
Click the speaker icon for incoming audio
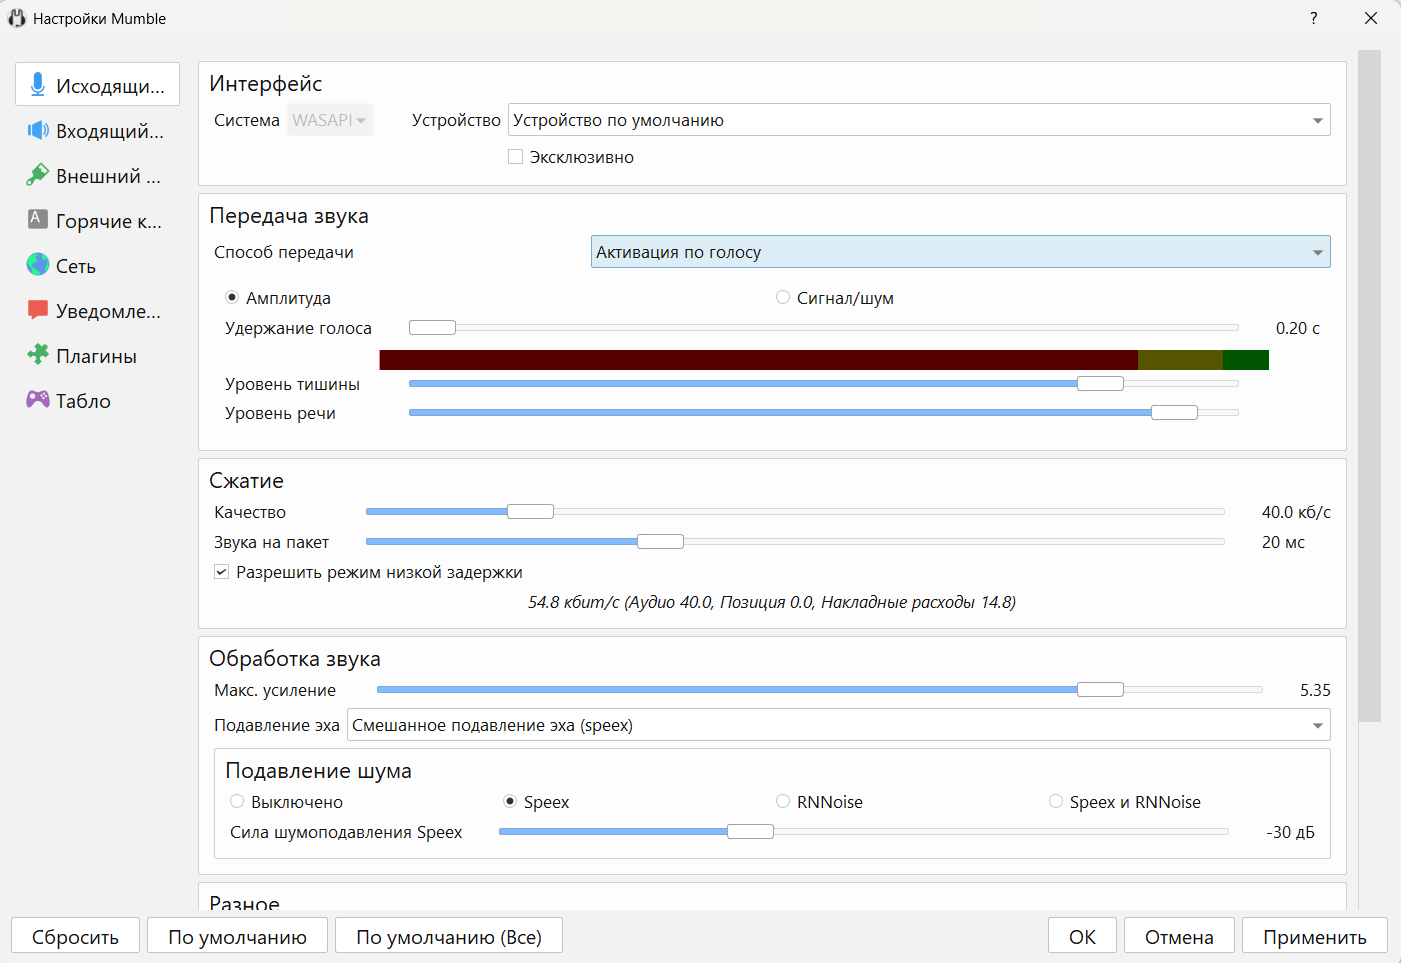tap(38, 130)
